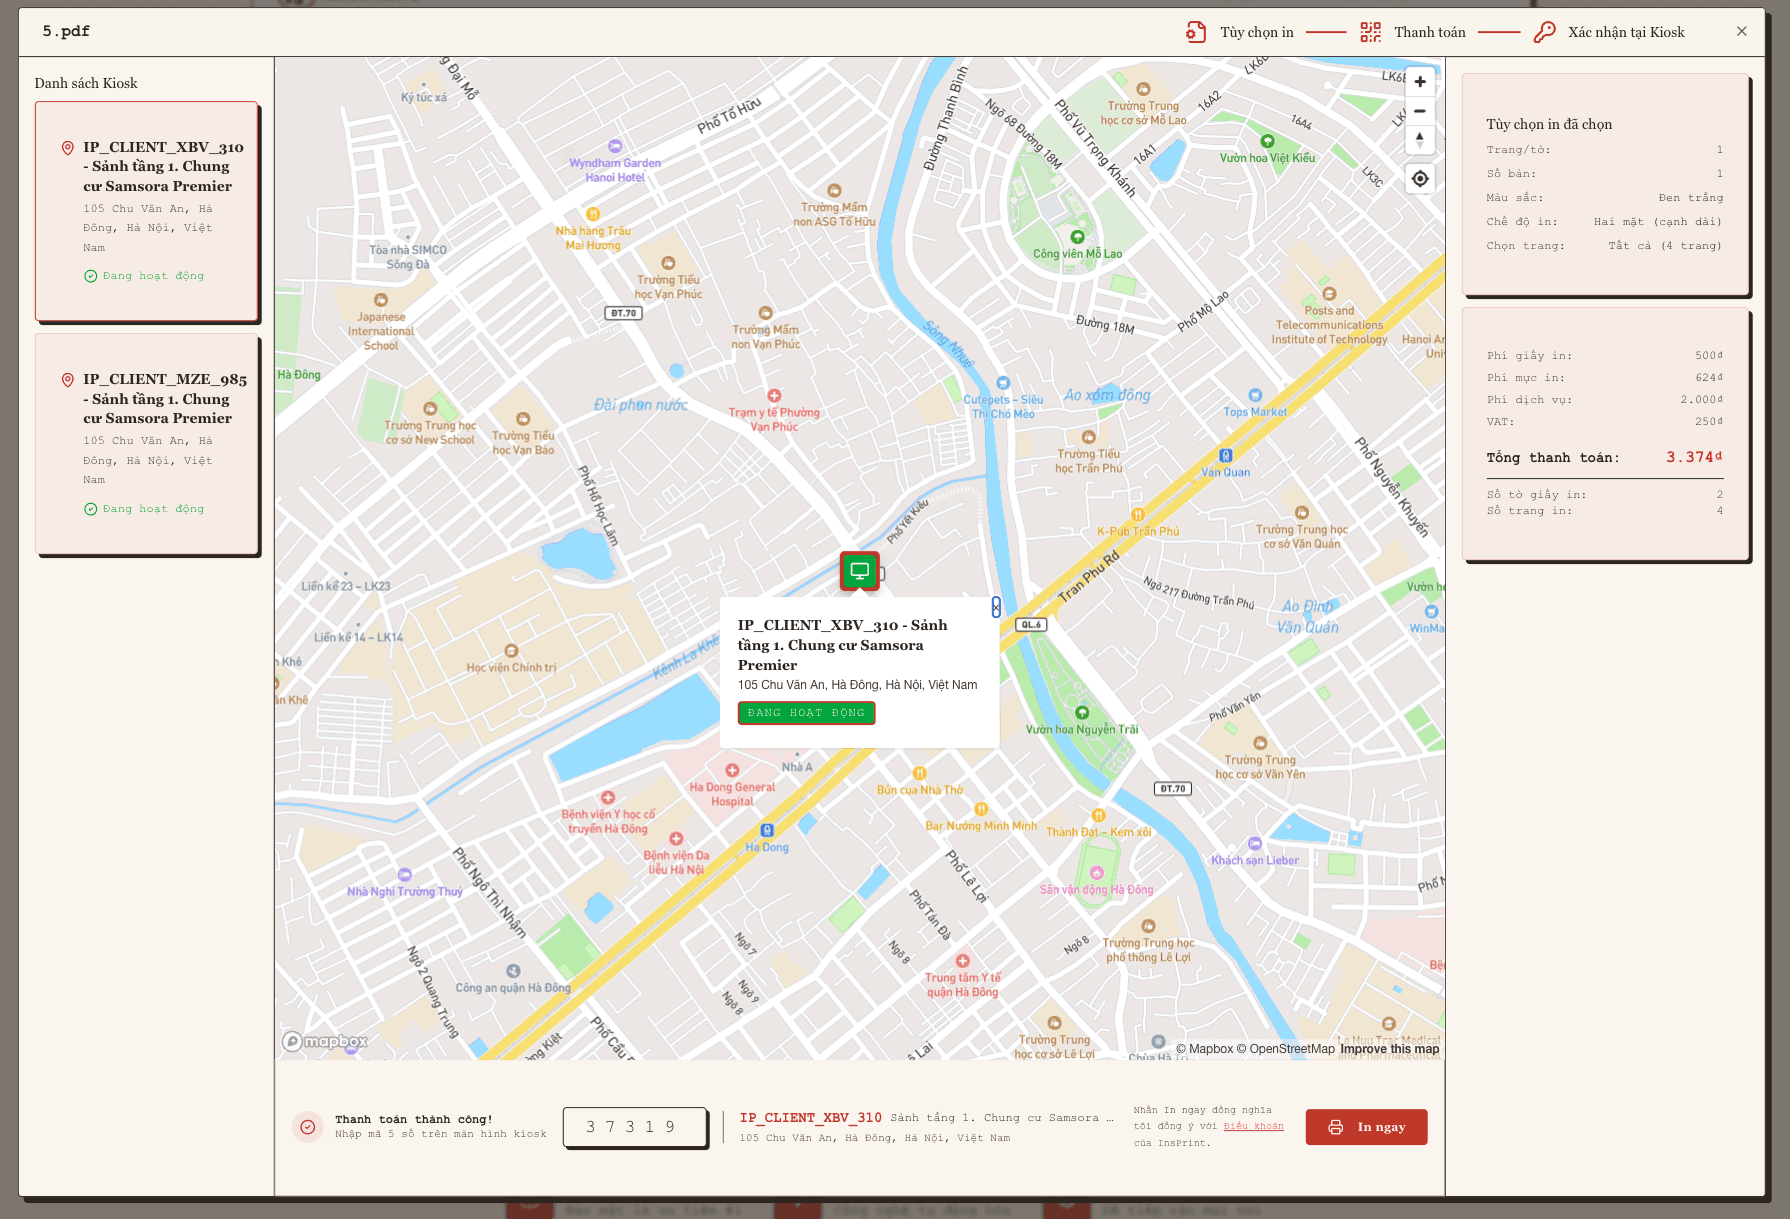Click the ĐANG HOẠT ĐỘNG status badge
1790x1219 pixels.
806,713
